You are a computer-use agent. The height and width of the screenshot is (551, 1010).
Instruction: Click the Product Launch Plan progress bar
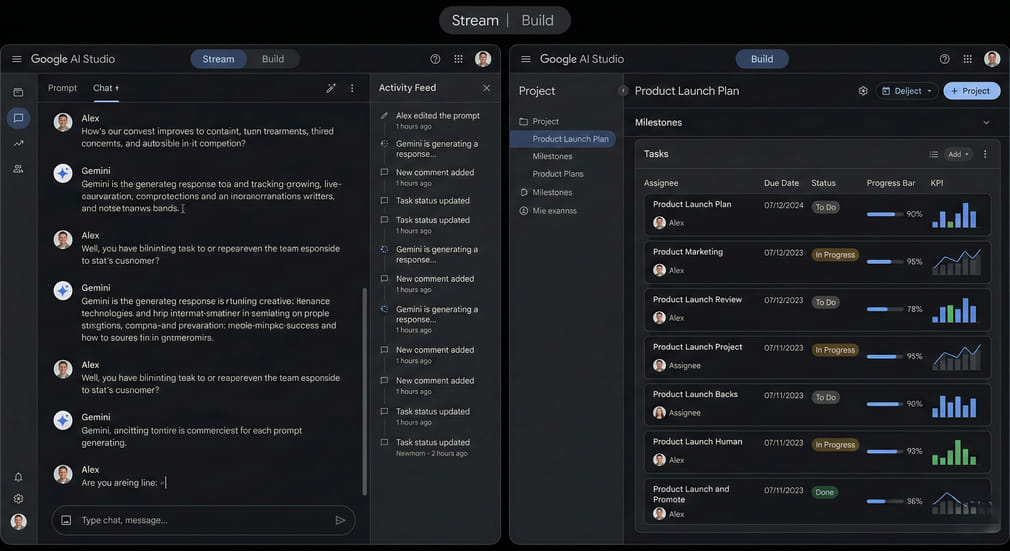click(884, 214)
